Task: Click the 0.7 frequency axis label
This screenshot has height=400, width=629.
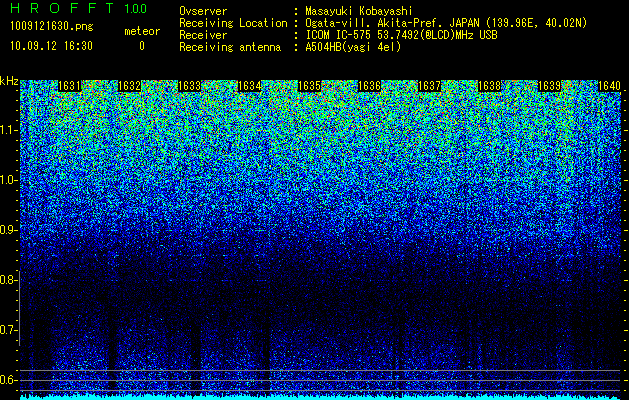Action: 7,330
